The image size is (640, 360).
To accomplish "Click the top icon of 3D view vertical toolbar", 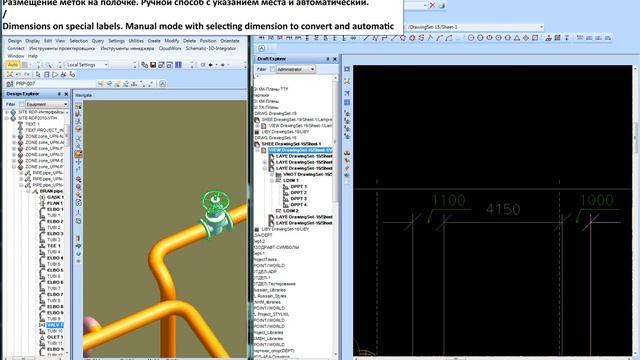I will coord(78,106).
